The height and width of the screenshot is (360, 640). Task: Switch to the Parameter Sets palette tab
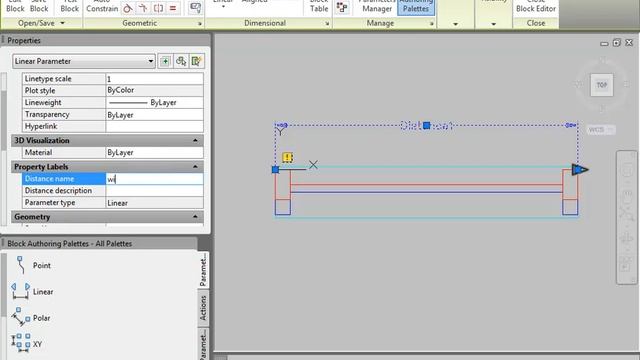click(x=203, y=344)
